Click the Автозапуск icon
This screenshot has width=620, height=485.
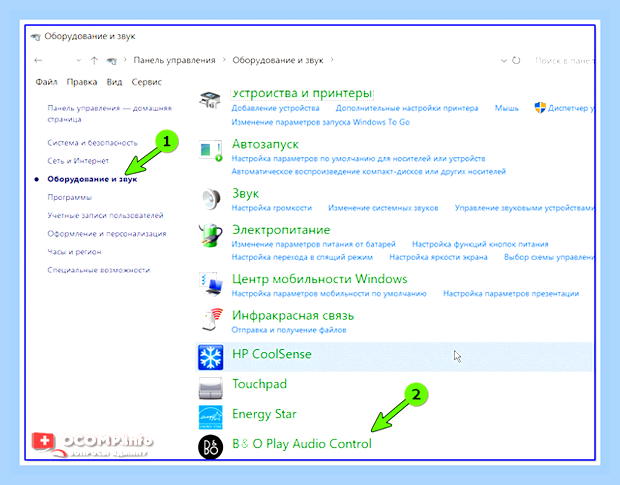pos(210,151)
